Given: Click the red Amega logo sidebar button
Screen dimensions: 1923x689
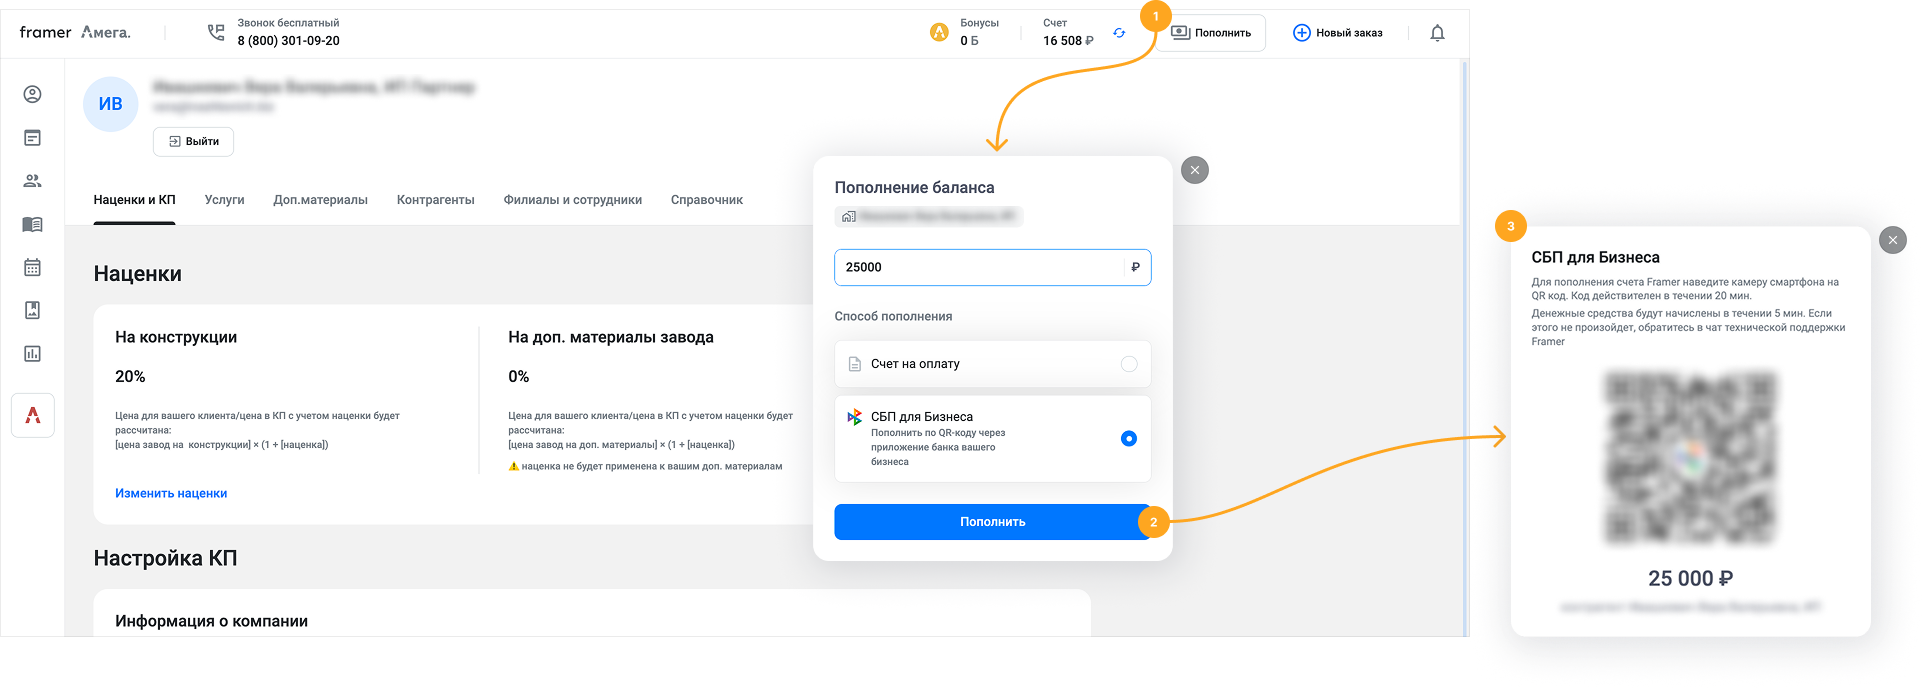Looking at the screenshot, I should pos(33,416).
